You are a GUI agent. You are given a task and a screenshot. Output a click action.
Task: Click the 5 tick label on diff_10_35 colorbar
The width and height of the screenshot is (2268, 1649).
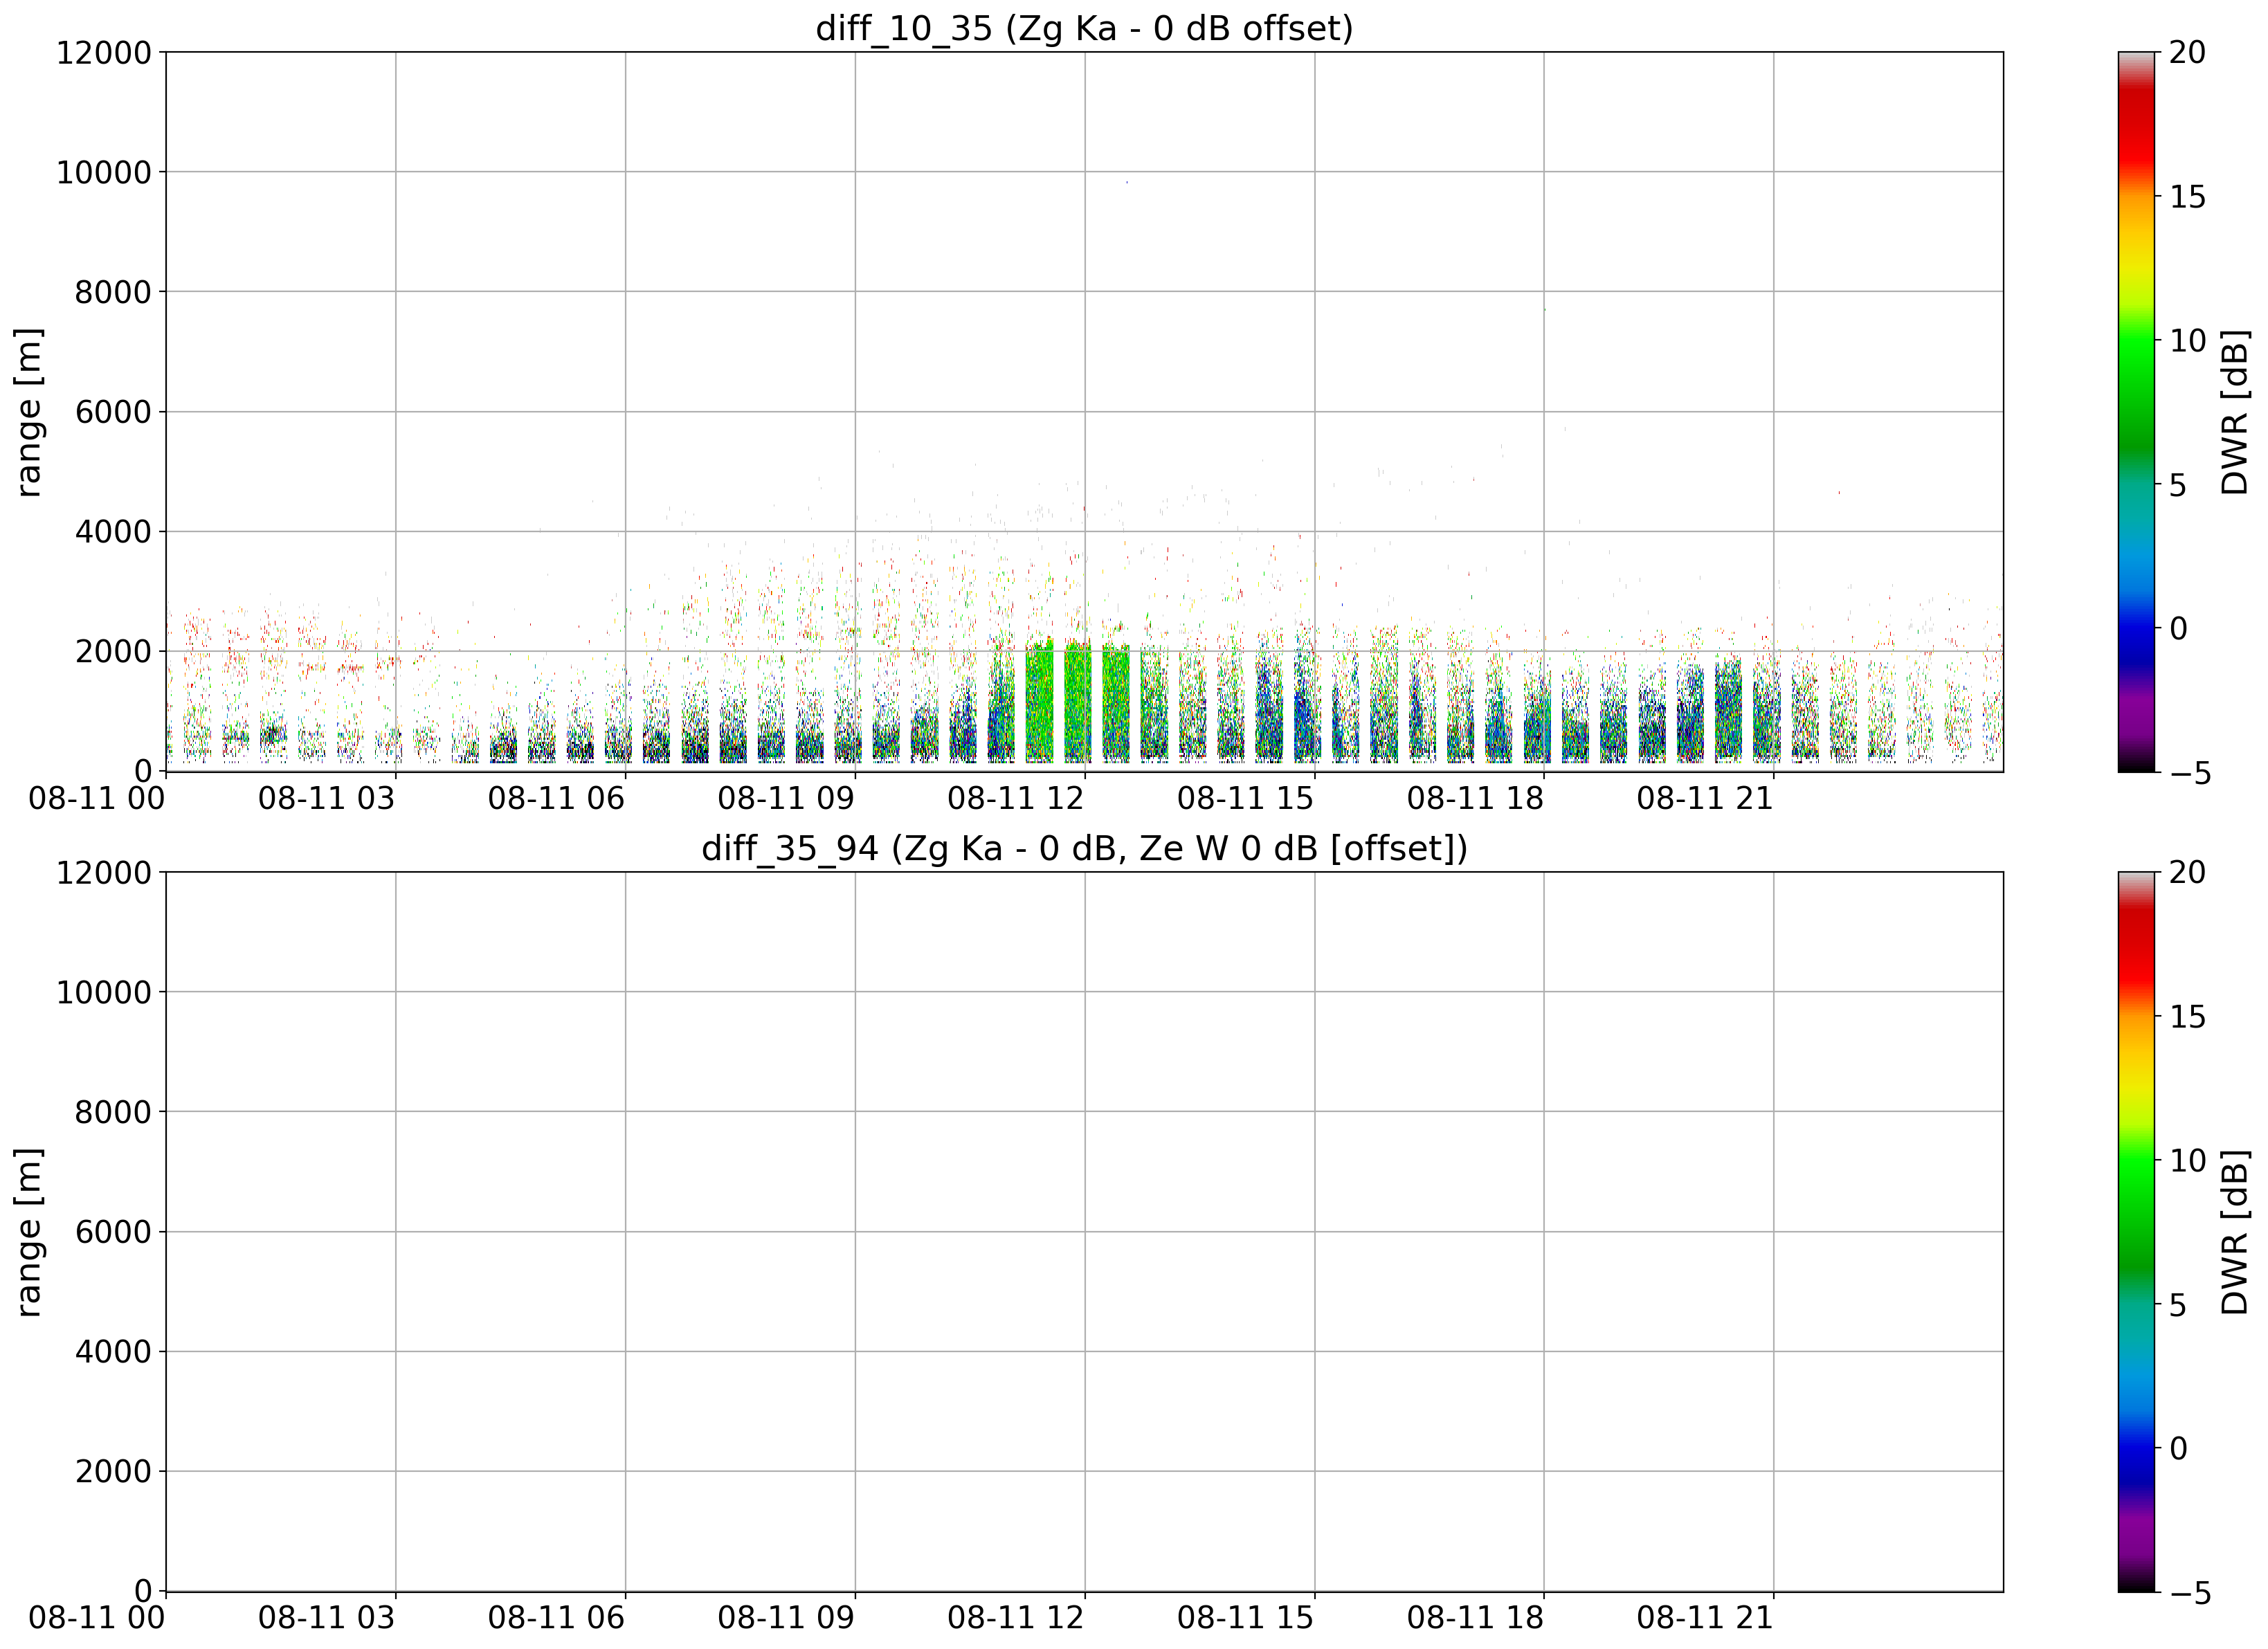[x=2178, y=485]
